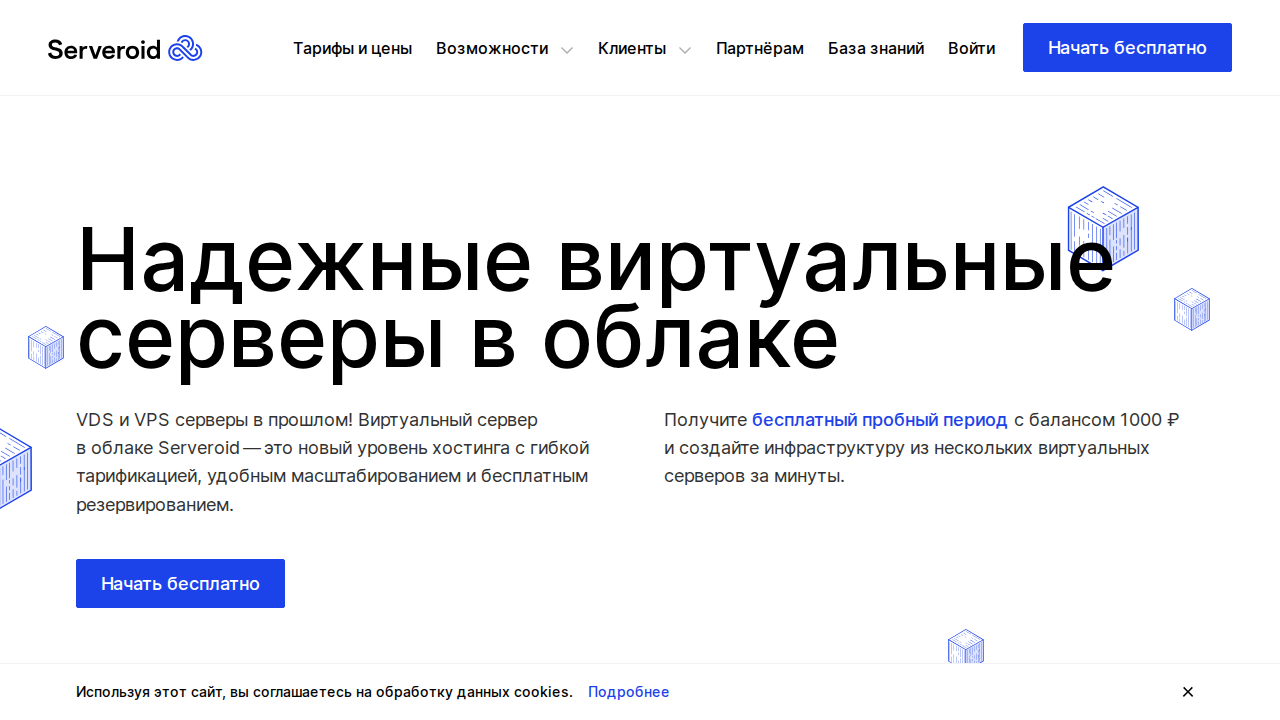This screenshot has height=720, width=1280.
Task: Expand the chevron next to Возможности
Action: pyautogui.click(x=567, y=50)
